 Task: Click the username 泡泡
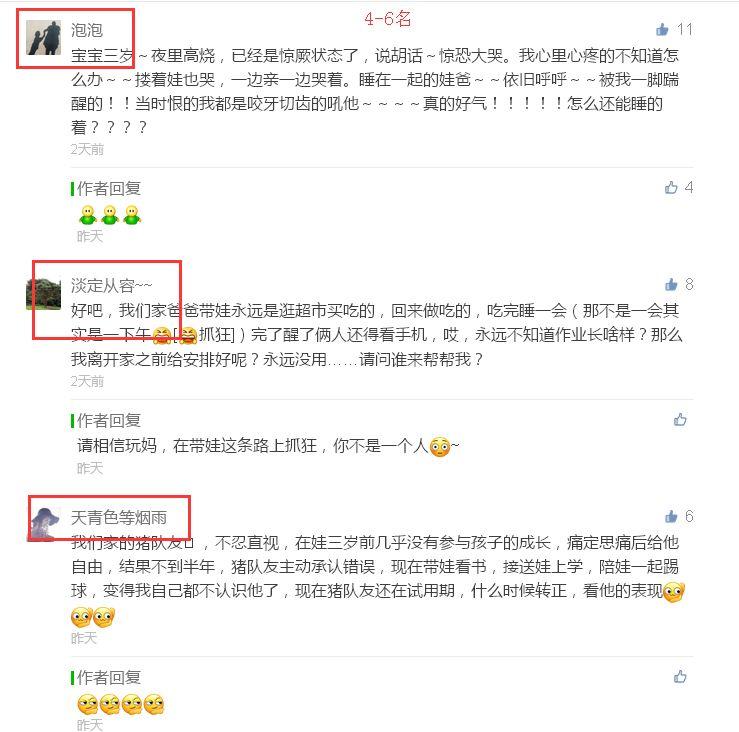pos(87,30)
